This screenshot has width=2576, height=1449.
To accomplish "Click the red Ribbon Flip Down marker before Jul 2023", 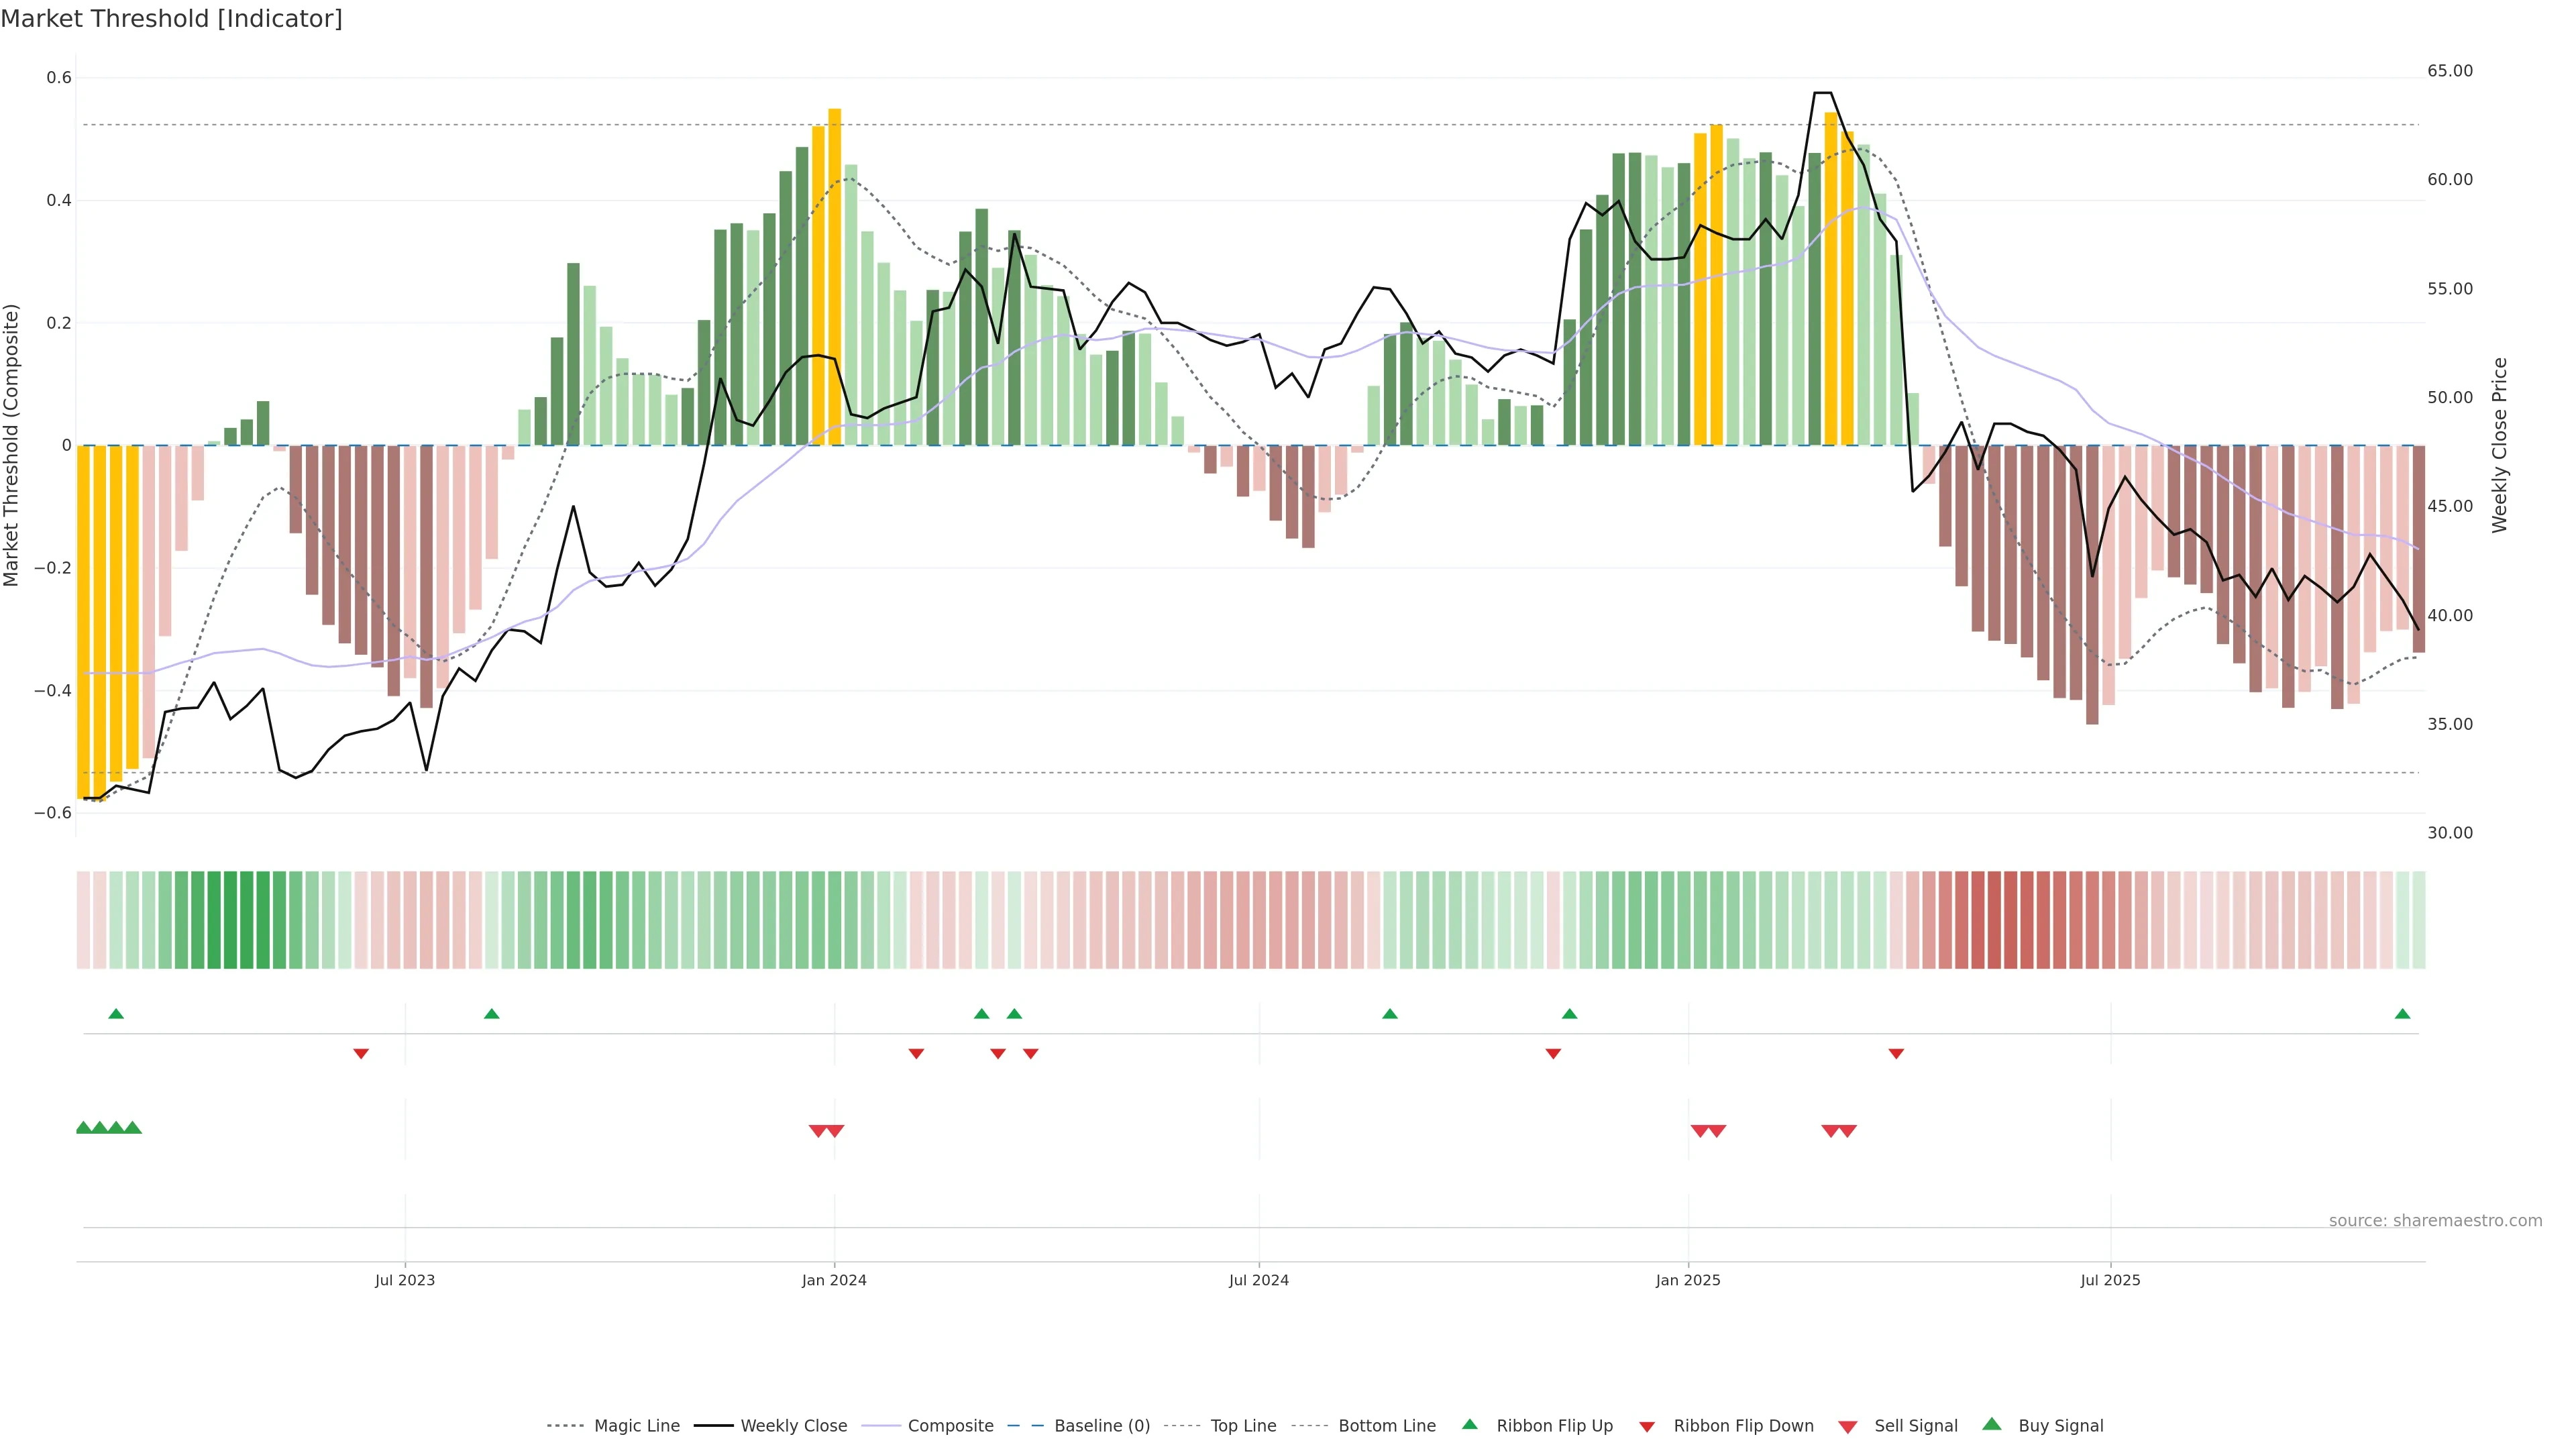I will (x=361, y=1054).
